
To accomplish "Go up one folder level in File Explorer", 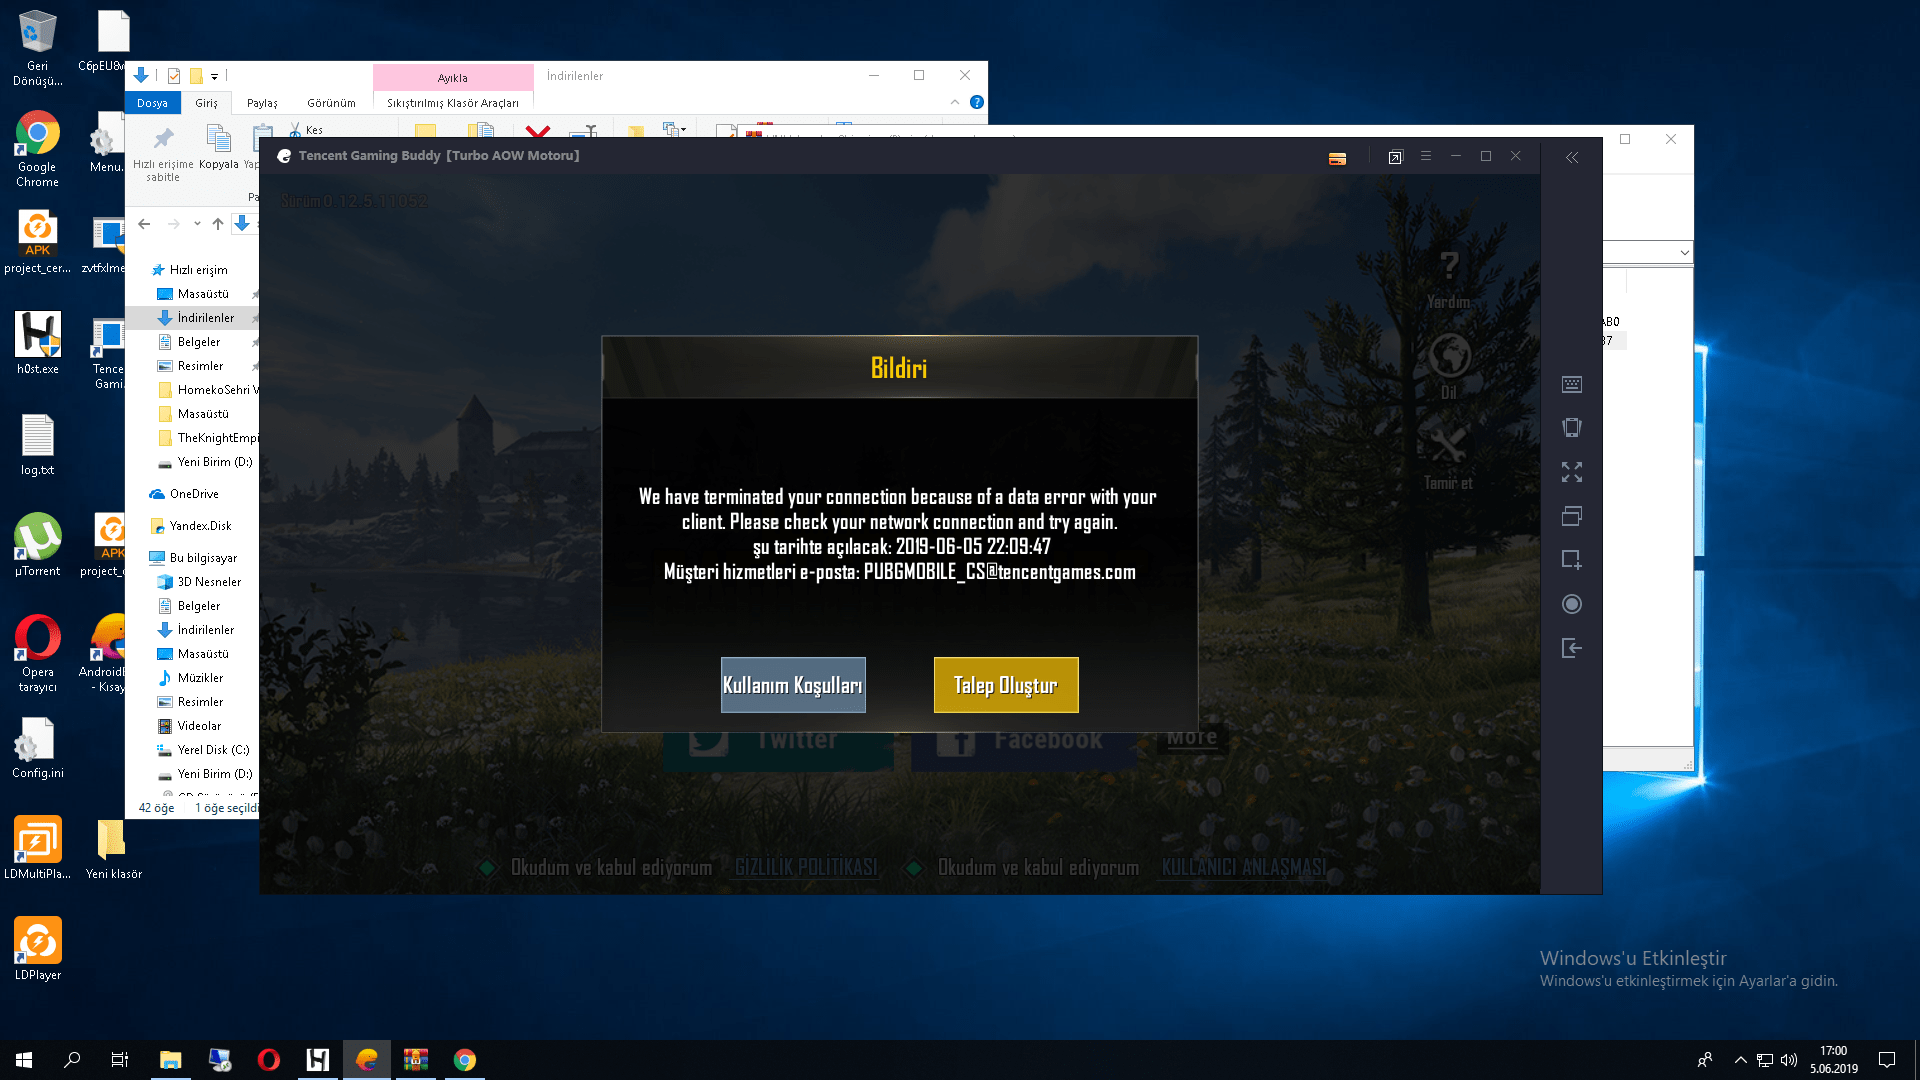I will click(x=218, y=224).
